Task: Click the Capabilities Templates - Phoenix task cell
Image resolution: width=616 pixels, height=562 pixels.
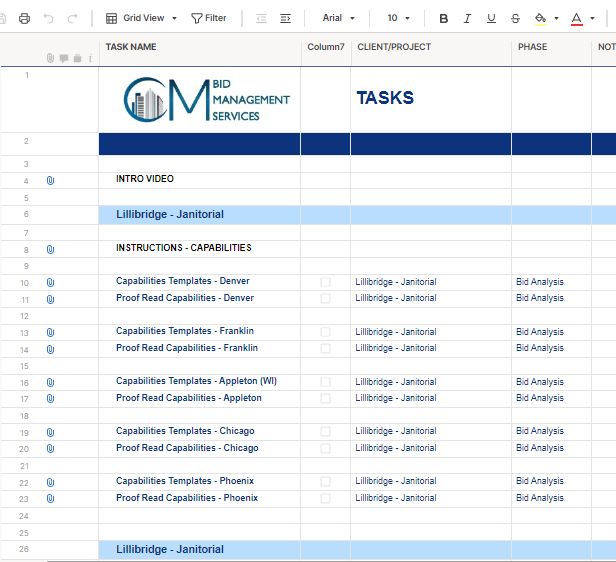Action: pos(200,482)
